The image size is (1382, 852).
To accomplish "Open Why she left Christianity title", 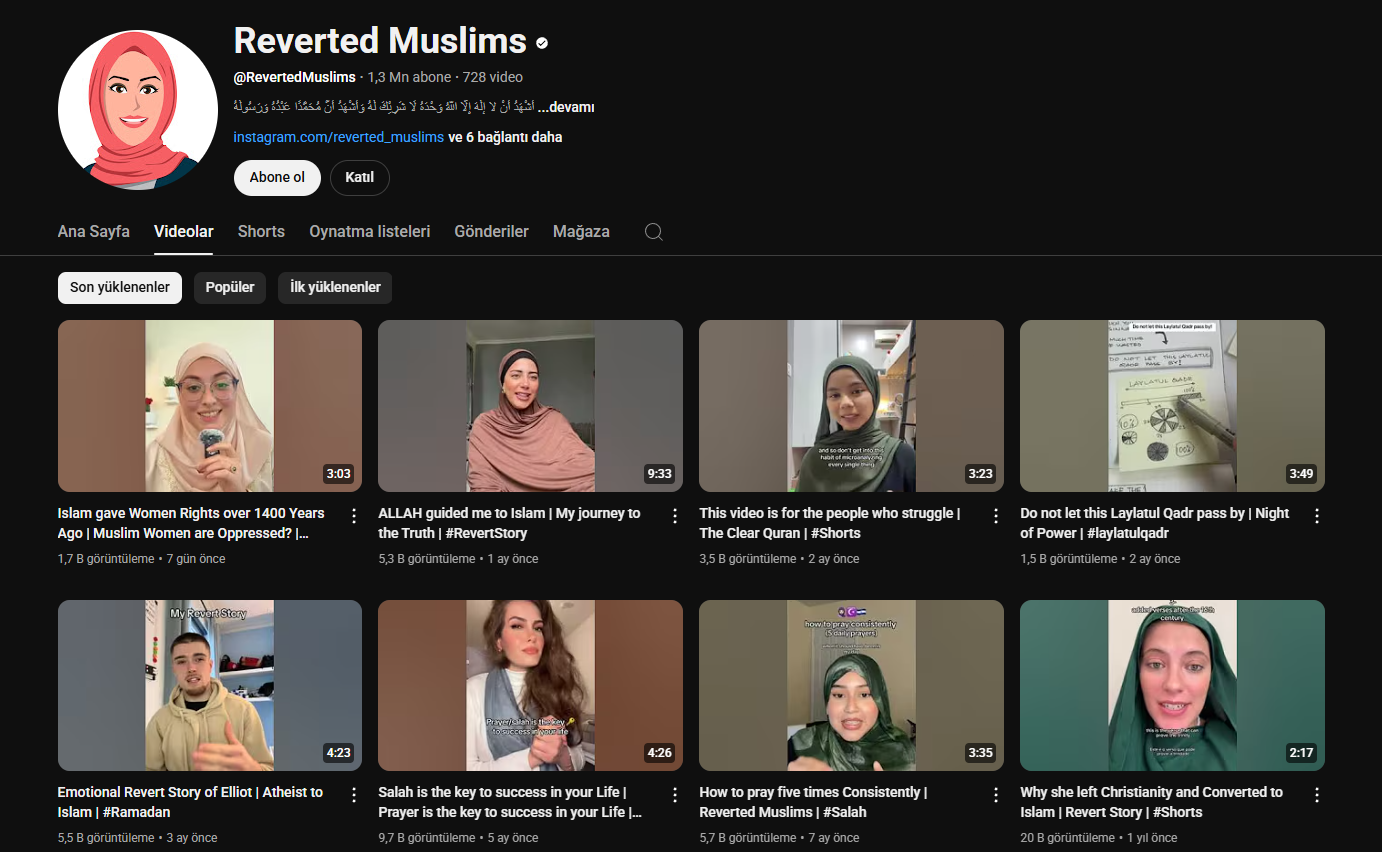I will pos(1152,802).
